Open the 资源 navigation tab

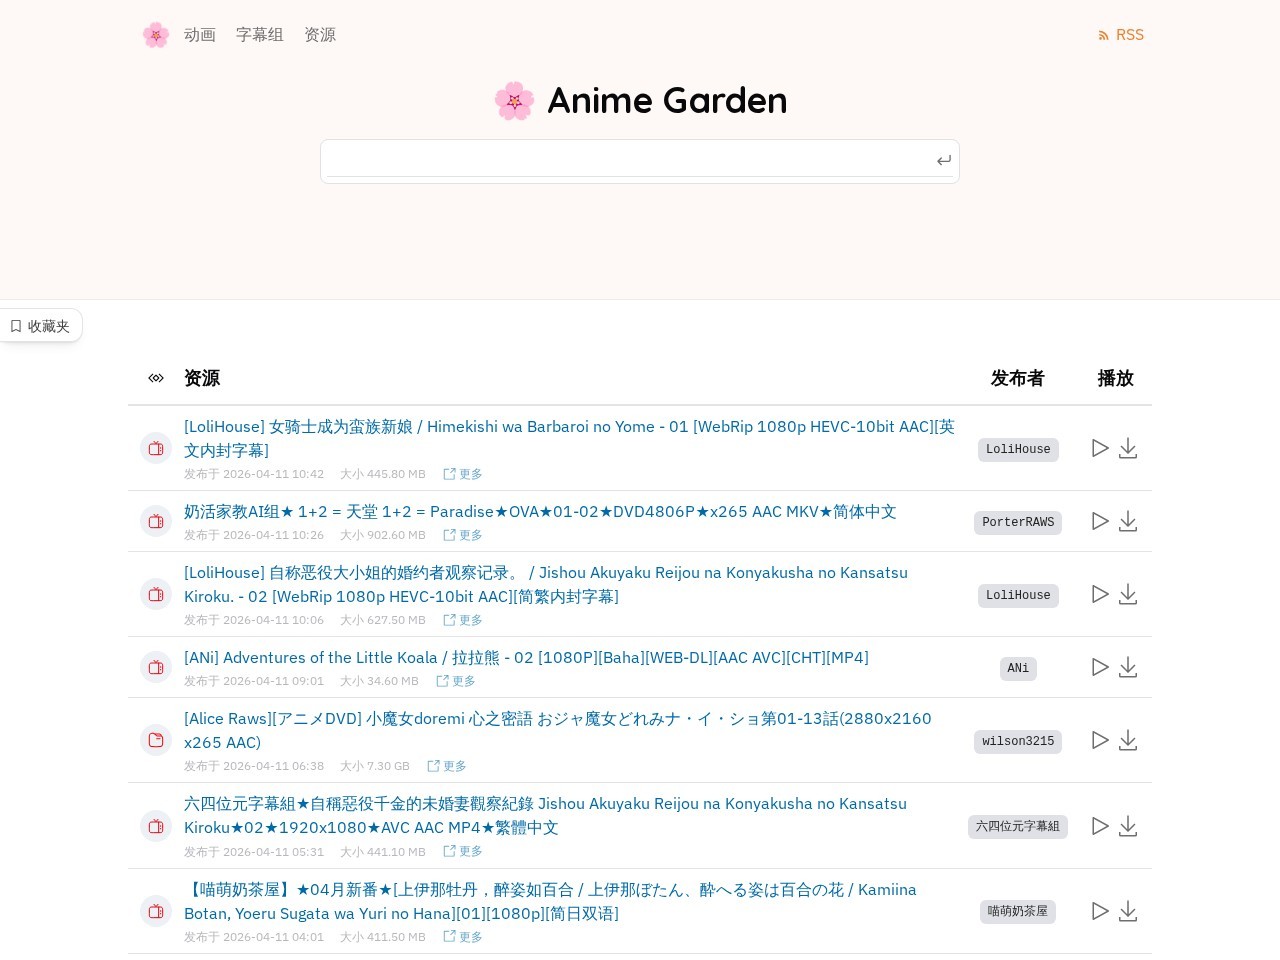coord(320,34)
